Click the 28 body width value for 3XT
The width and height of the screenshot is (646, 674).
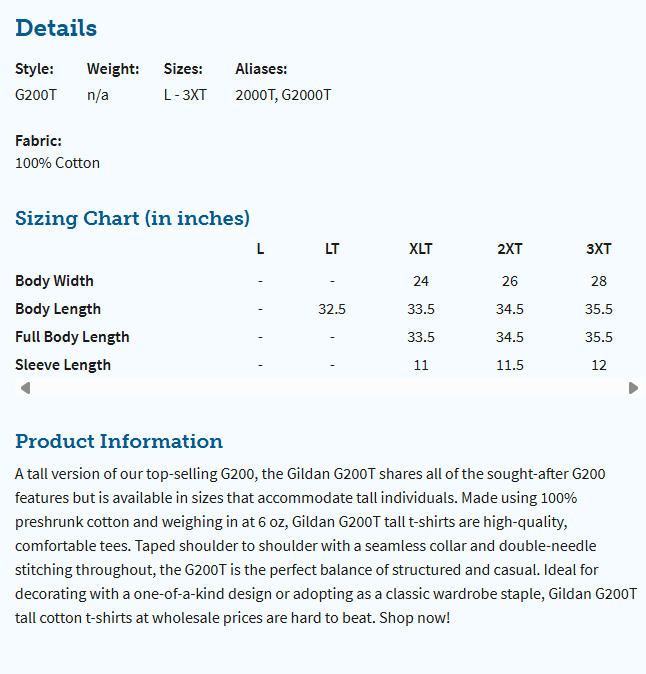point(599,281)
